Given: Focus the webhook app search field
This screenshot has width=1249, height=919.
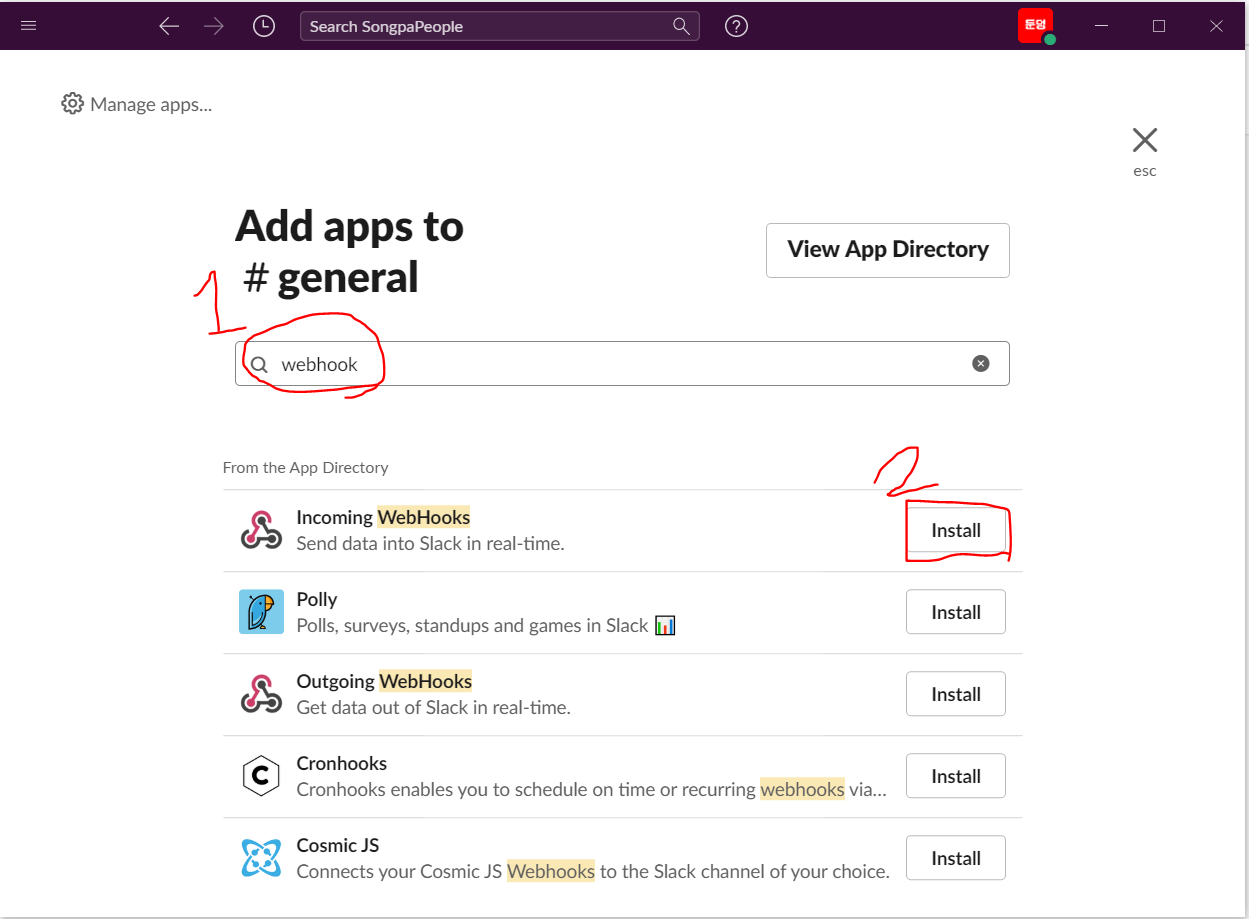Looking at the screenshot, I should point(622,364).
